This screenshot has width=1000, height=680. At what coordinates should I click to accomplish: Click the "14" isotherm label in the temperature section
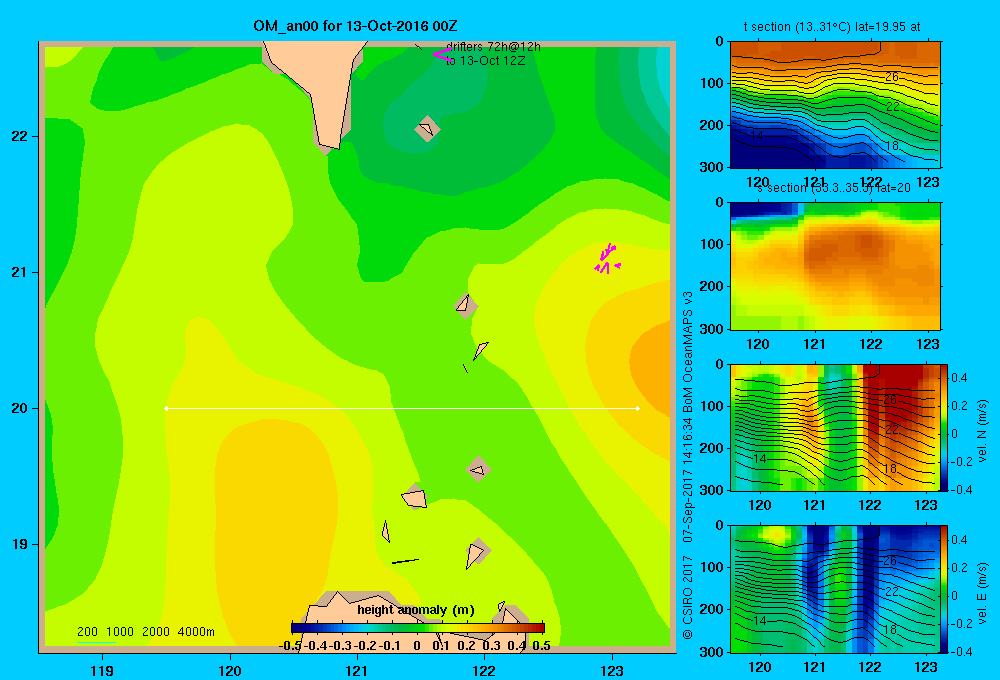757,136
